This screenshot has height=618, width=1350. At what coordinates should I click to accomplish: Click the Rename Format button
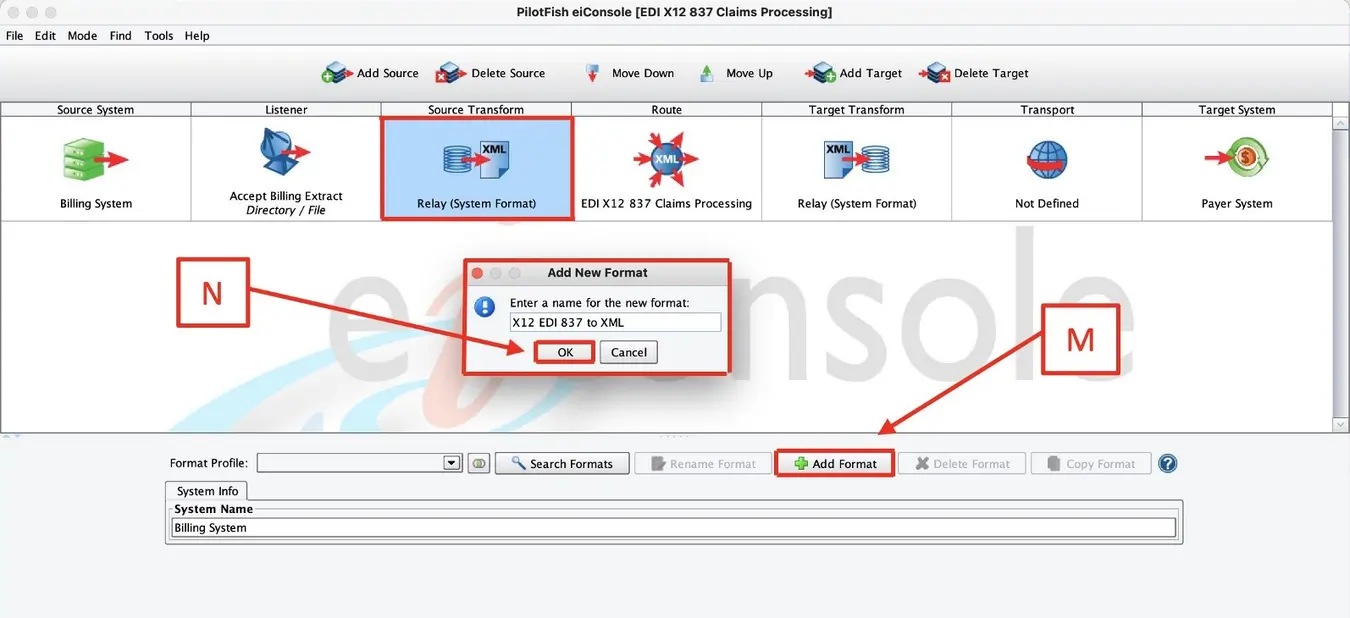pyautogui.click(x=703, y=463)
